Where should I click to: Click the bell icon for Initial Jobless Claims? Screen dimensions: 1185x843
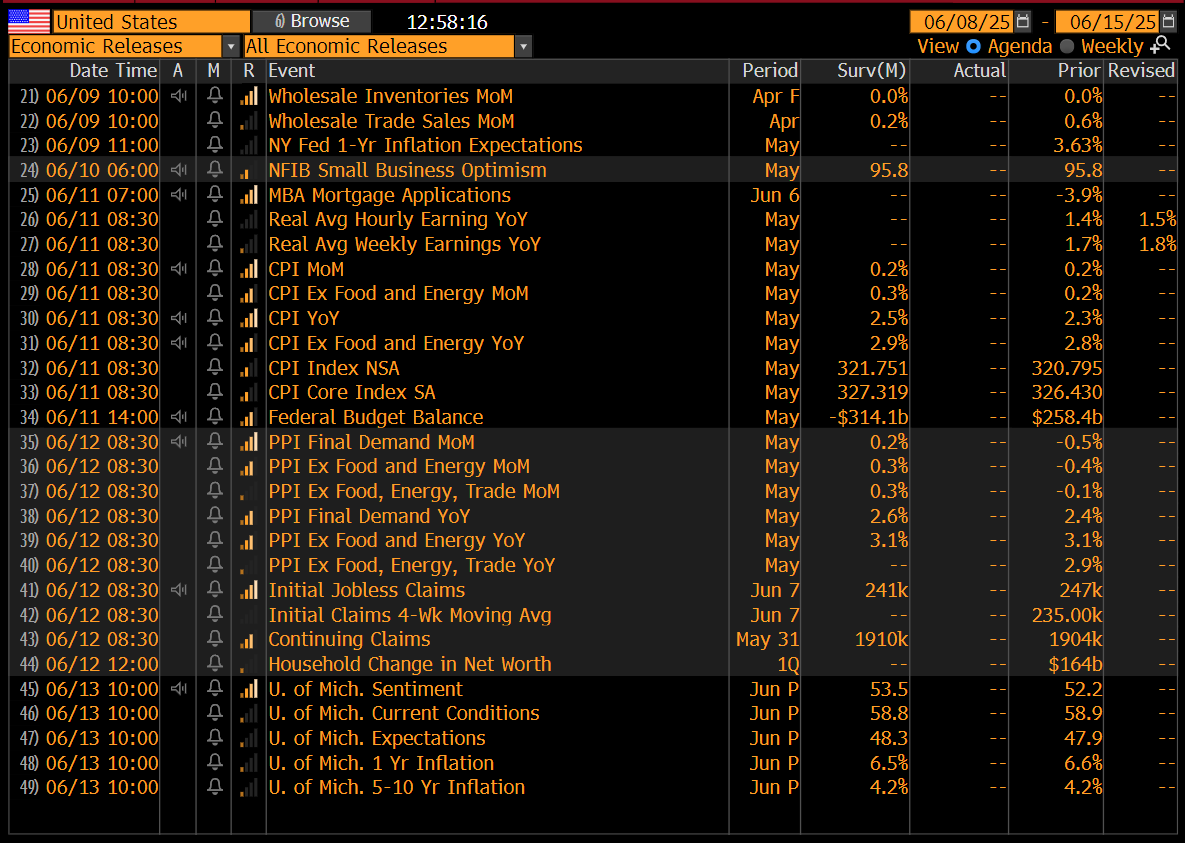pyautogui.click(x=215, y=589)
